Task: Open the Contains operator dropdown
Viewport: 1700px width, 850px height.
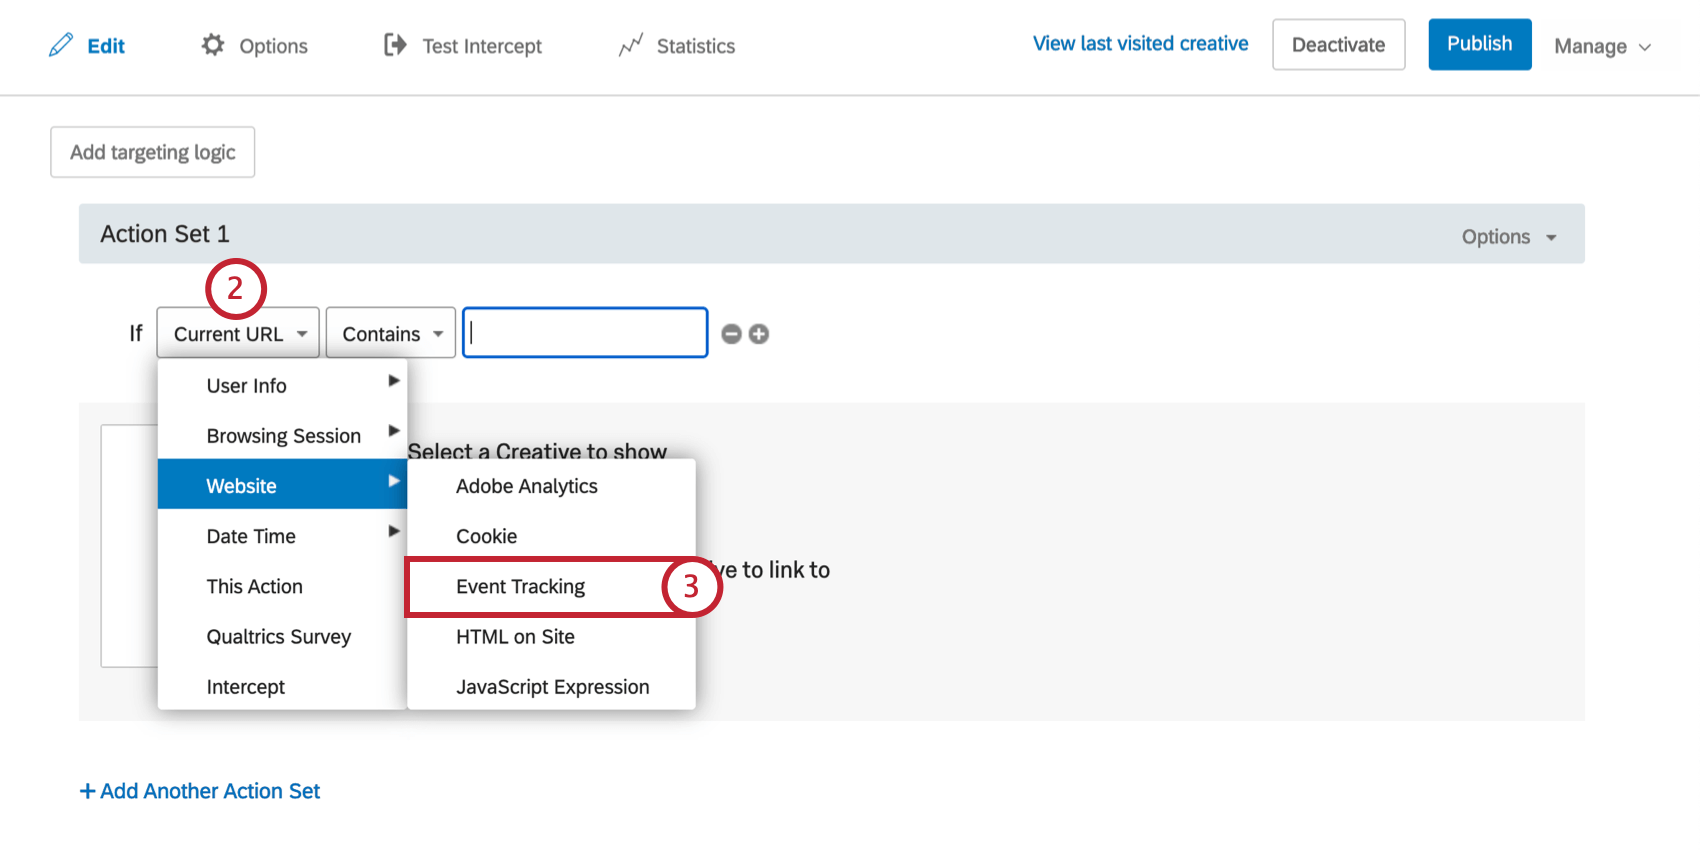Action: (391, 333)
